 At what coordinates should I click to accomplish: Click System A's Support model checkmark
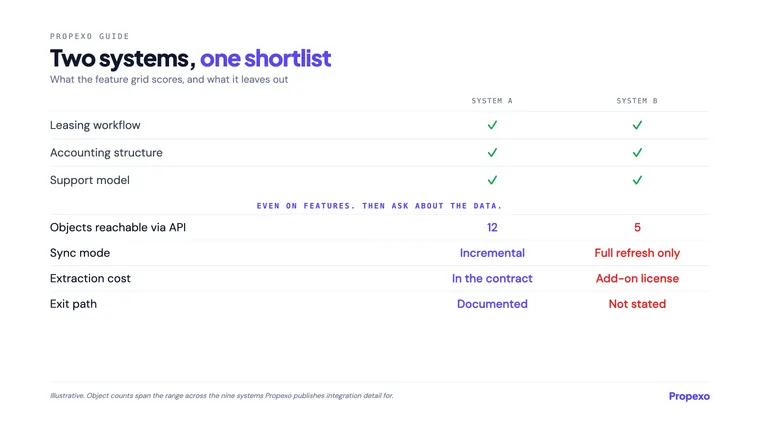492,180
